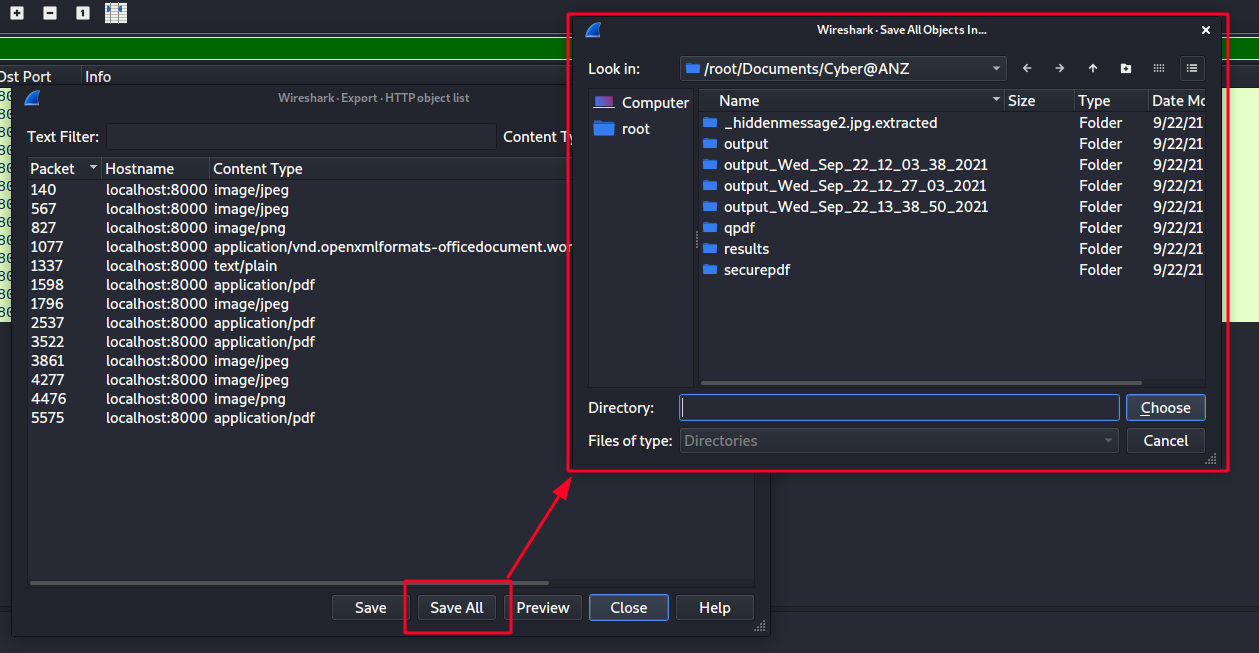Click the Wireshark fin icon in the Export dialog title

point(32,98)
